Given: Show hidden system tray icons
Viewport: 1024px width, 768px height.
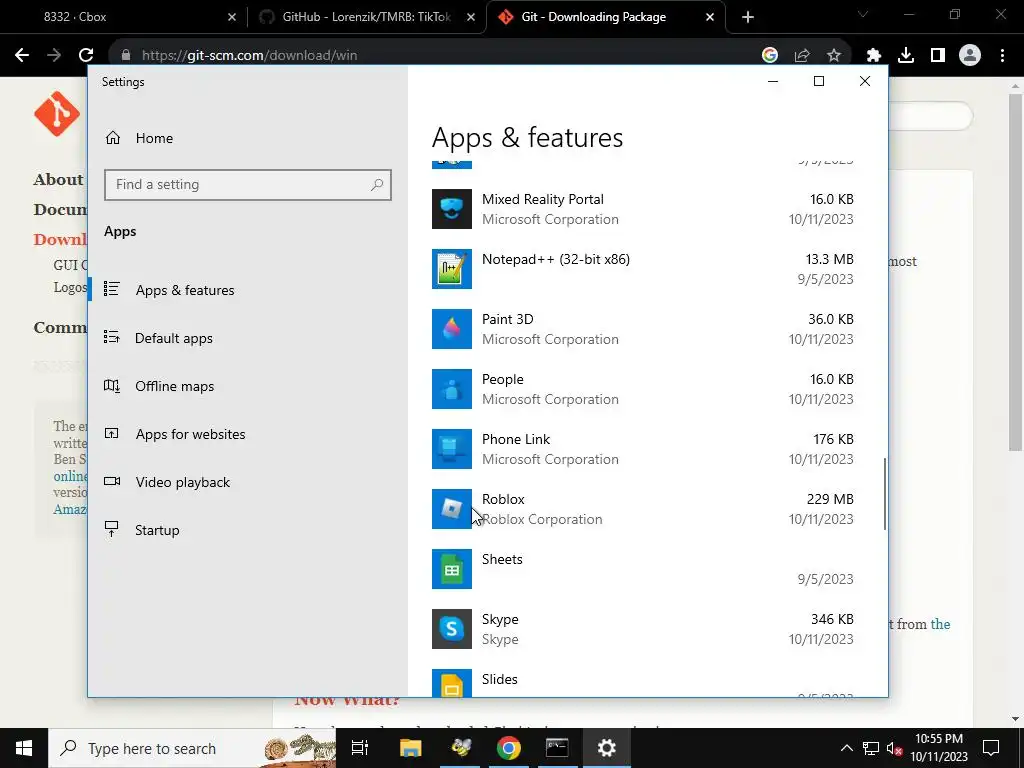Looking at the screenshot, I should 846,748.
